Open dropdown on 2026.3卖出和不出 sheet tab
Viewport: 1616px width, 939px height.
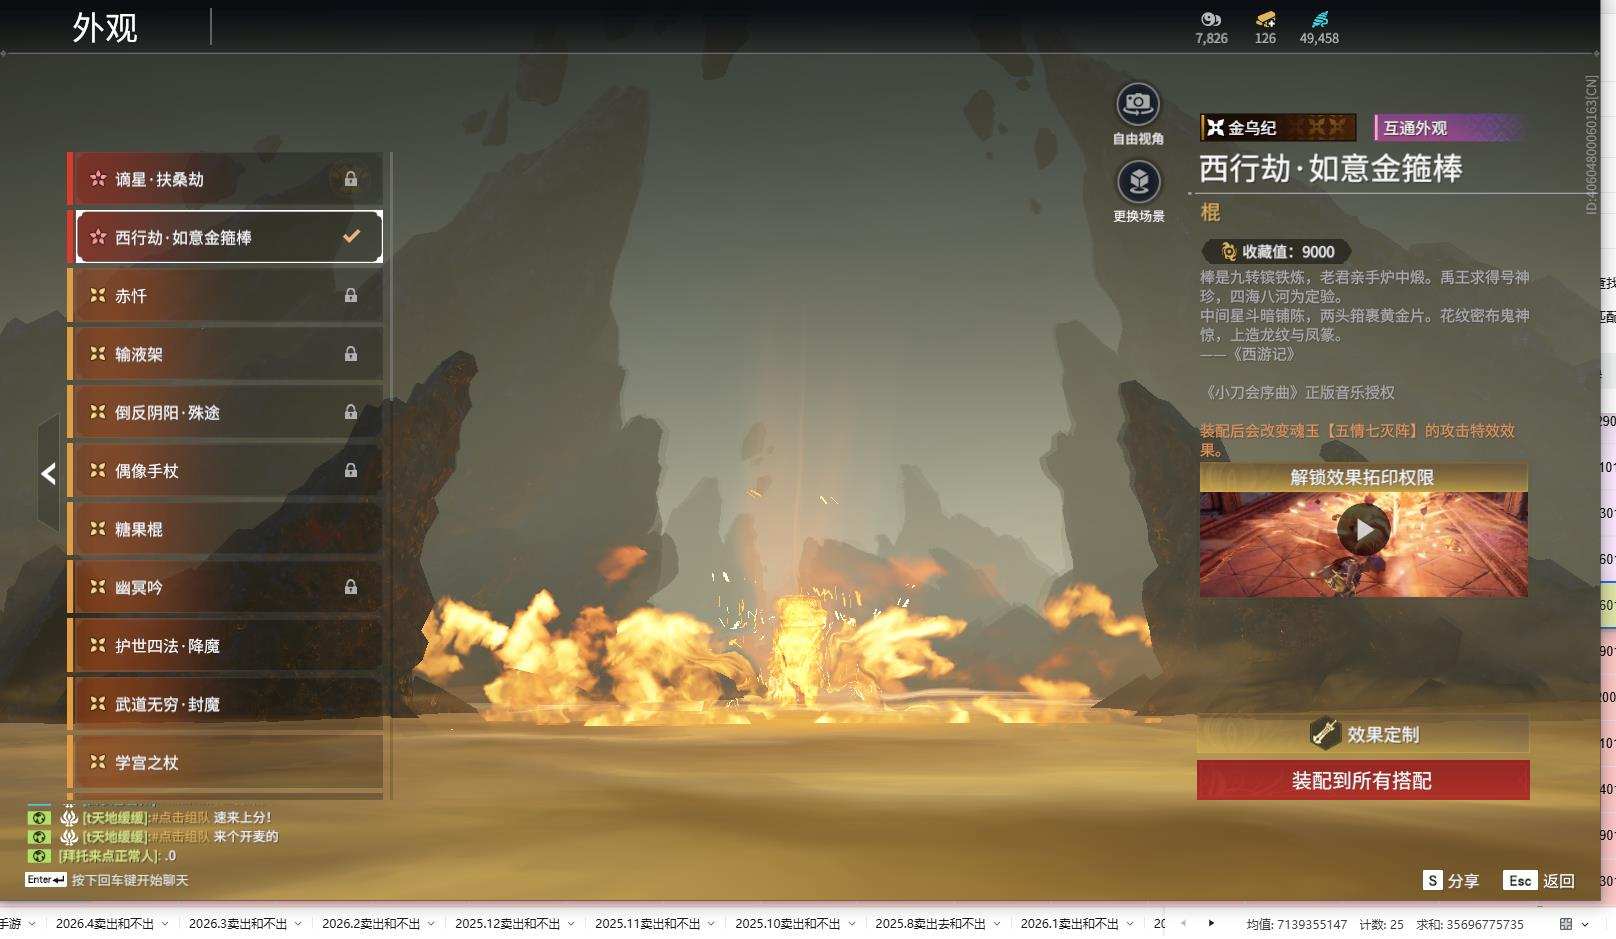tap(298, 924)
